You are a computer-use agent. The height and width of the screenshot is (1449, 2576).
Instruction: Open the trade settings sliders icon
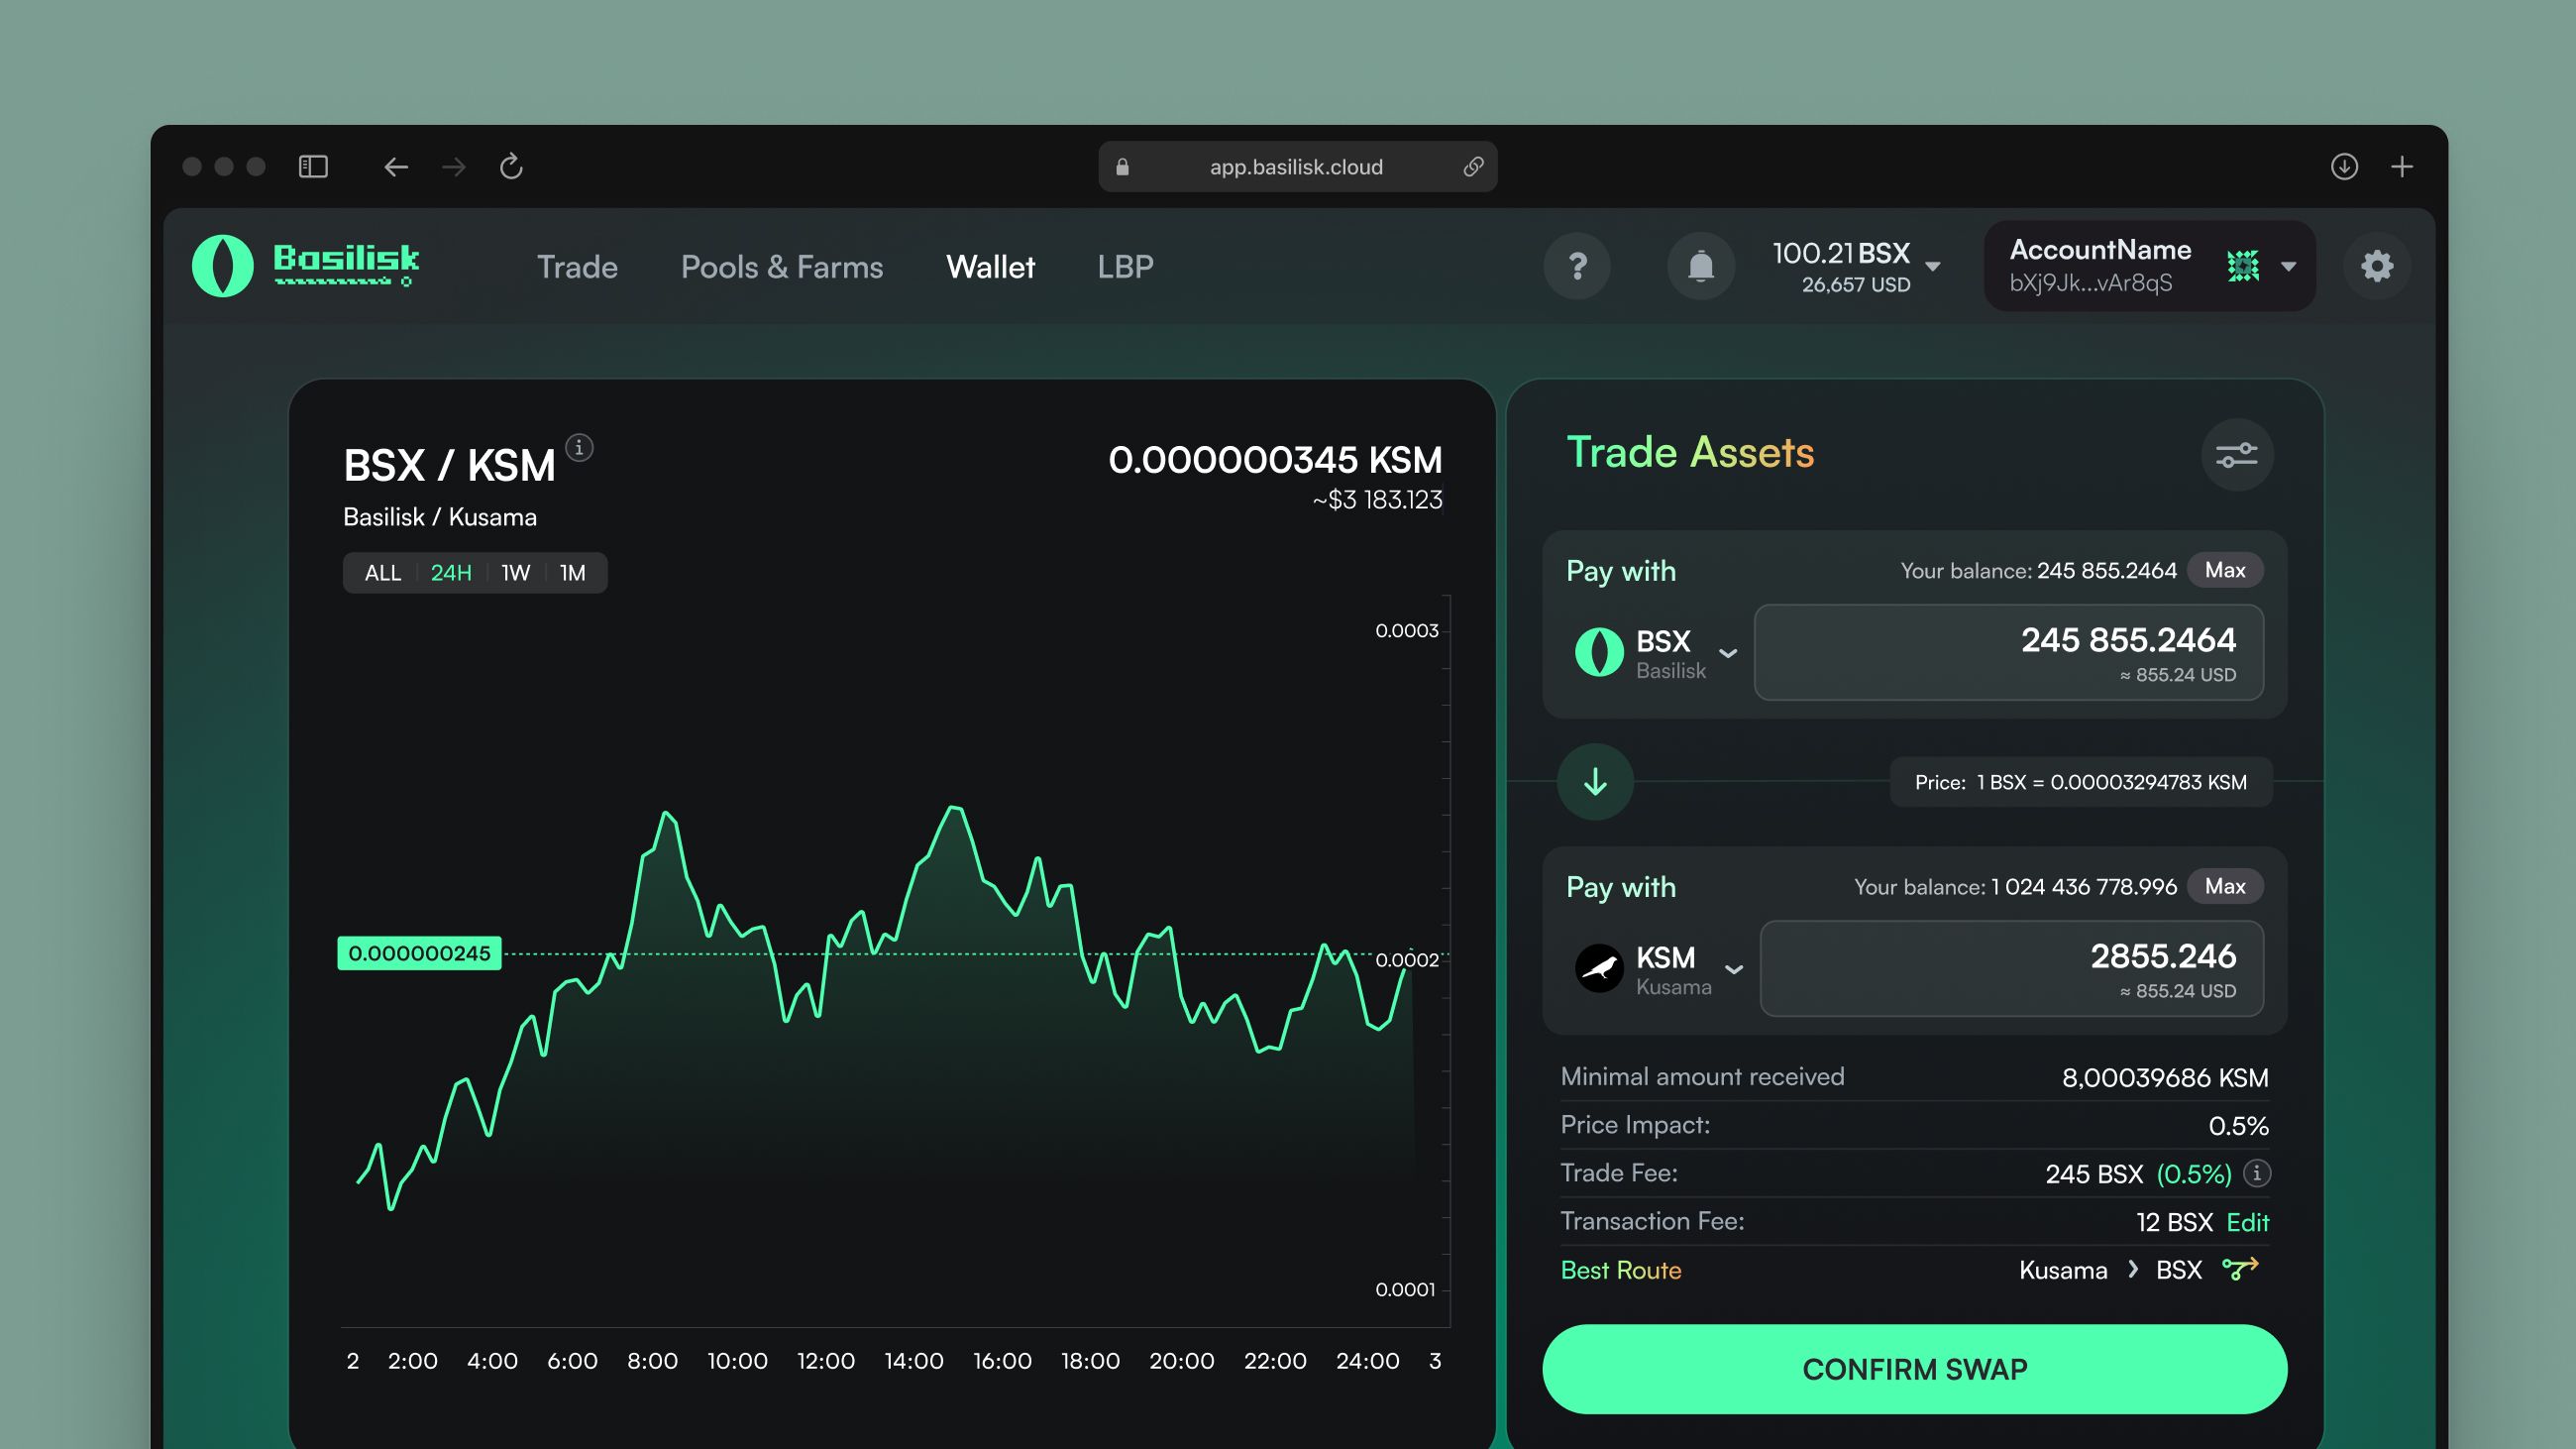(2236, 455)
